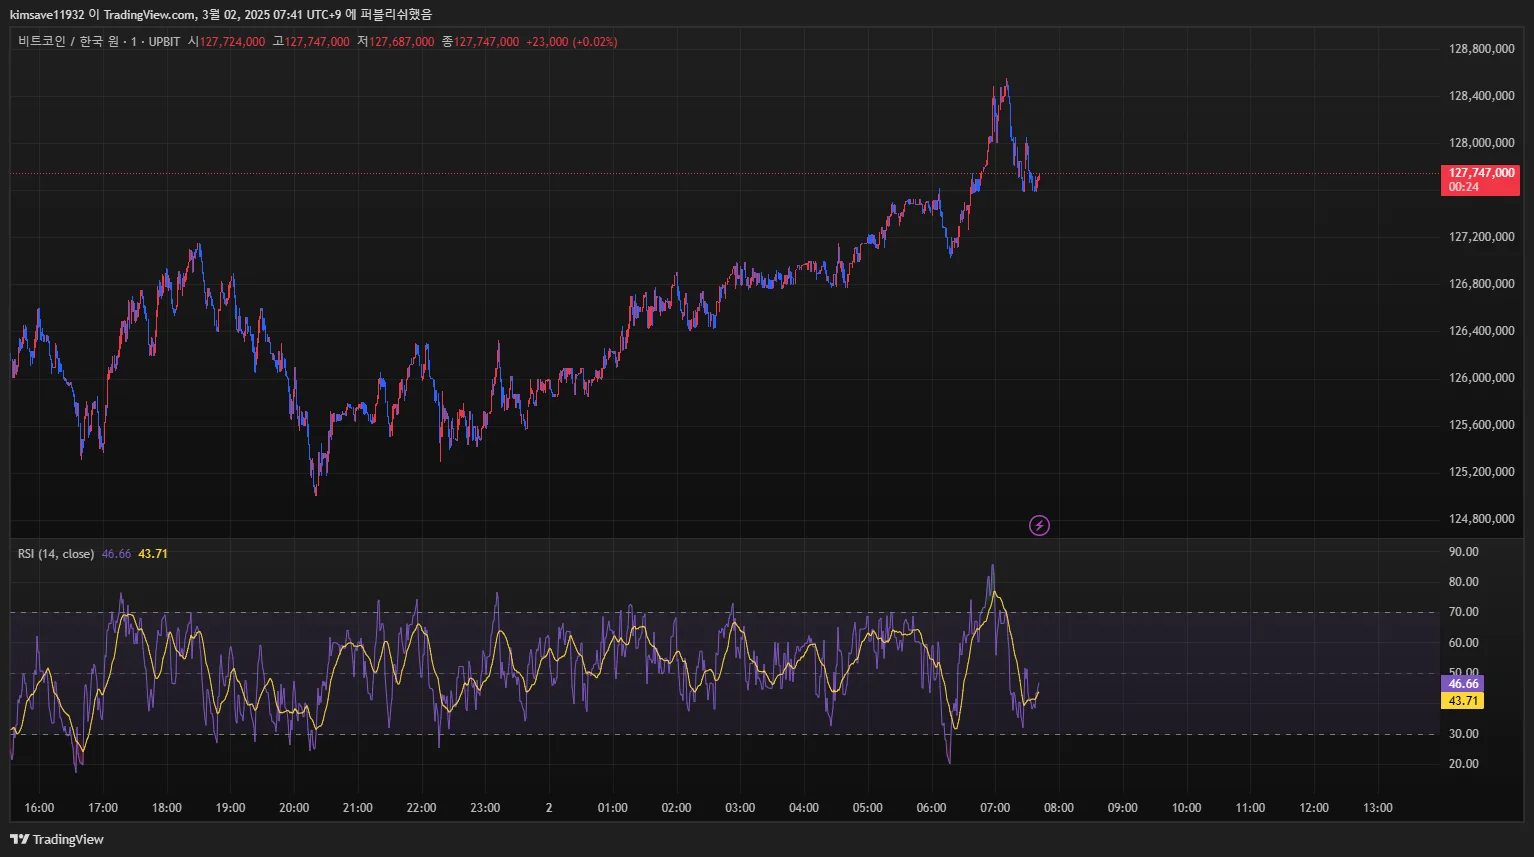
Task: Click the 비트코인 / 한국 원 symbol title
Action: tap(68, 42)
